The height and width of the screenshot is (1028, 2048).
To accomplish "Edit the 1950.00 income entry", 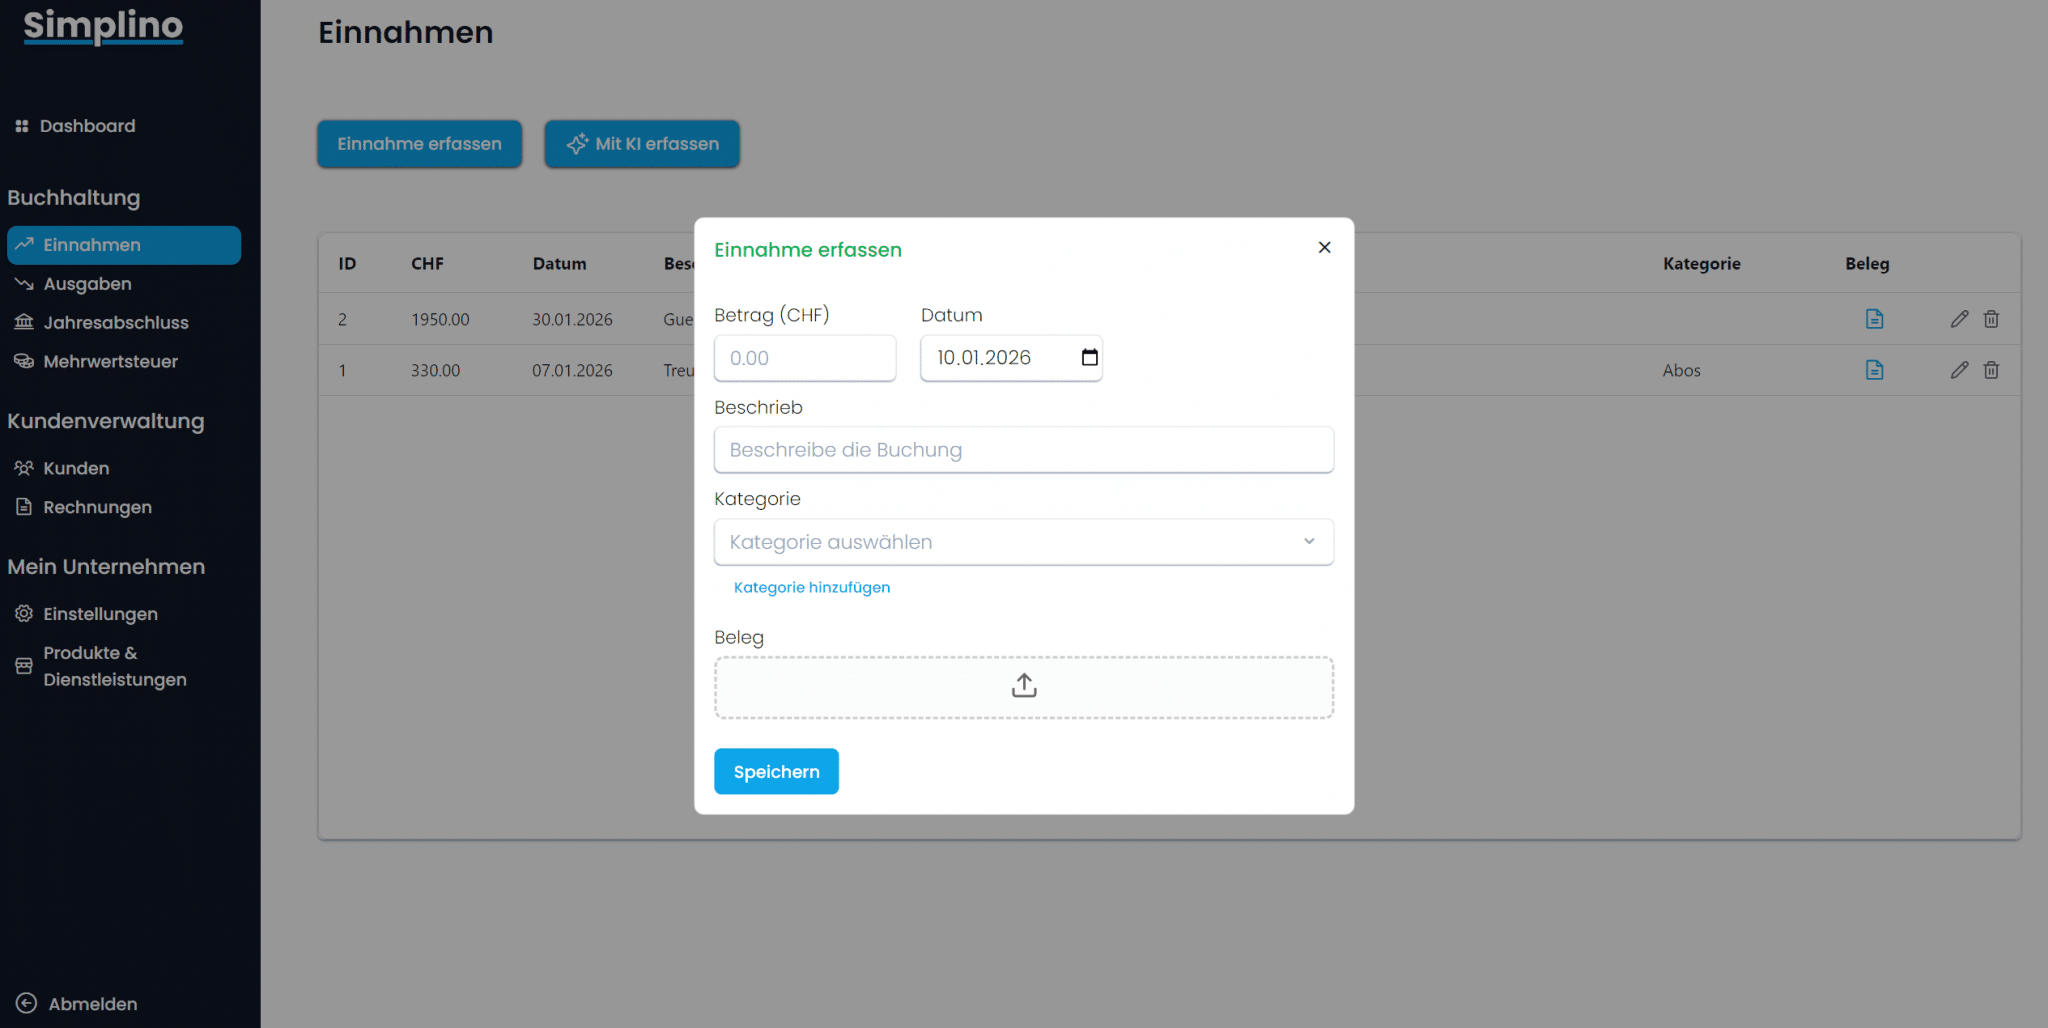I will pos(1959,319).
